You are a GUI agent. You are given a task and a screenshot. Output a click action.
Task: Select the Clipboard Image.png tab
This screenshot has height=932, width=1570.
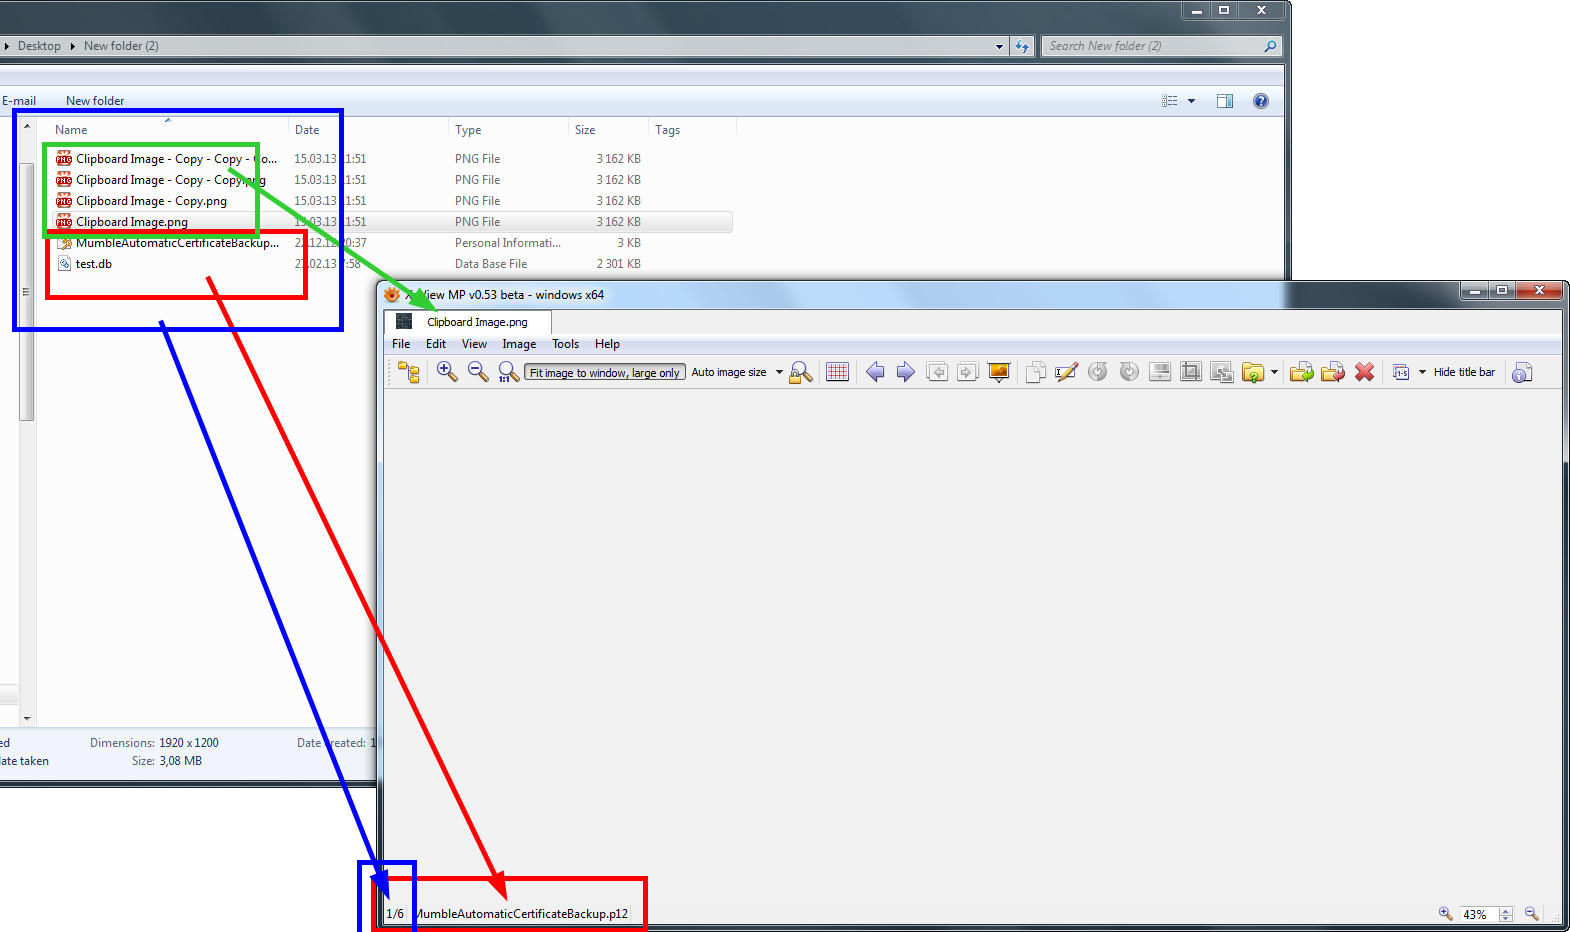point(468,322)
